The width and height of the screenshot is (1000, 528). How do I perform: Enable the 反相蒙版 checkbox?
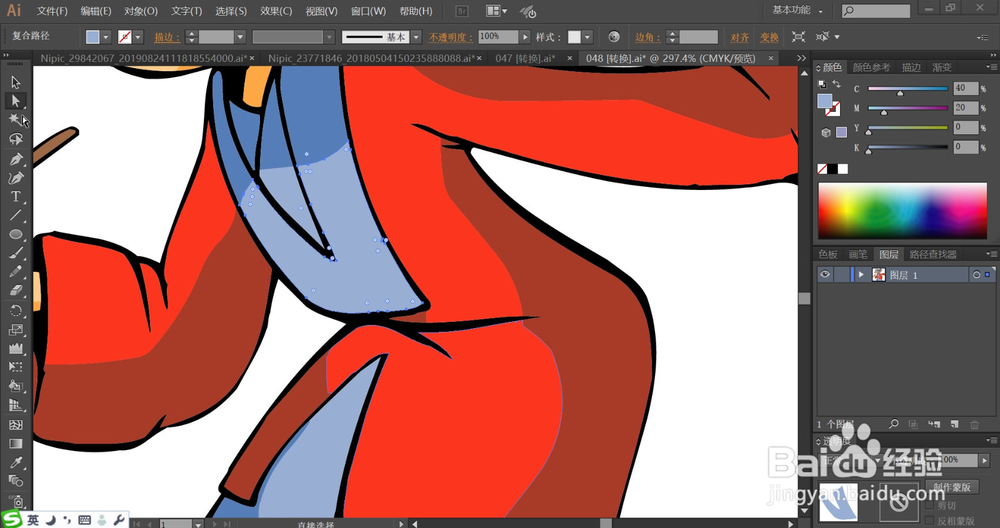930,520
